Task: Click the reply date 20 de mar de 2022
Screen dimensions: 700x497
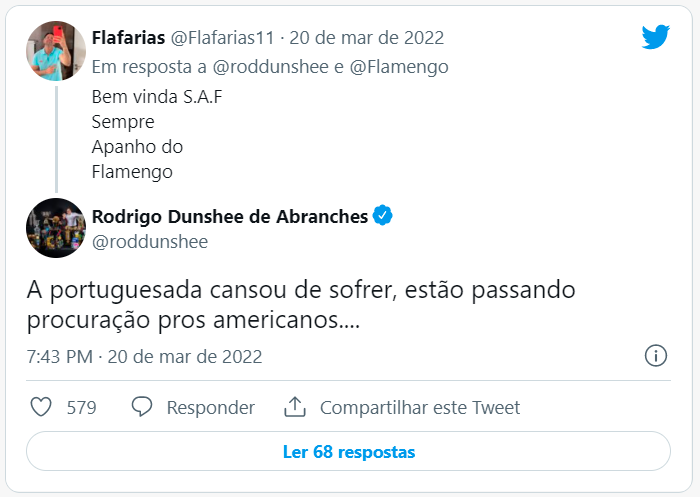Action: click(367, 38)
